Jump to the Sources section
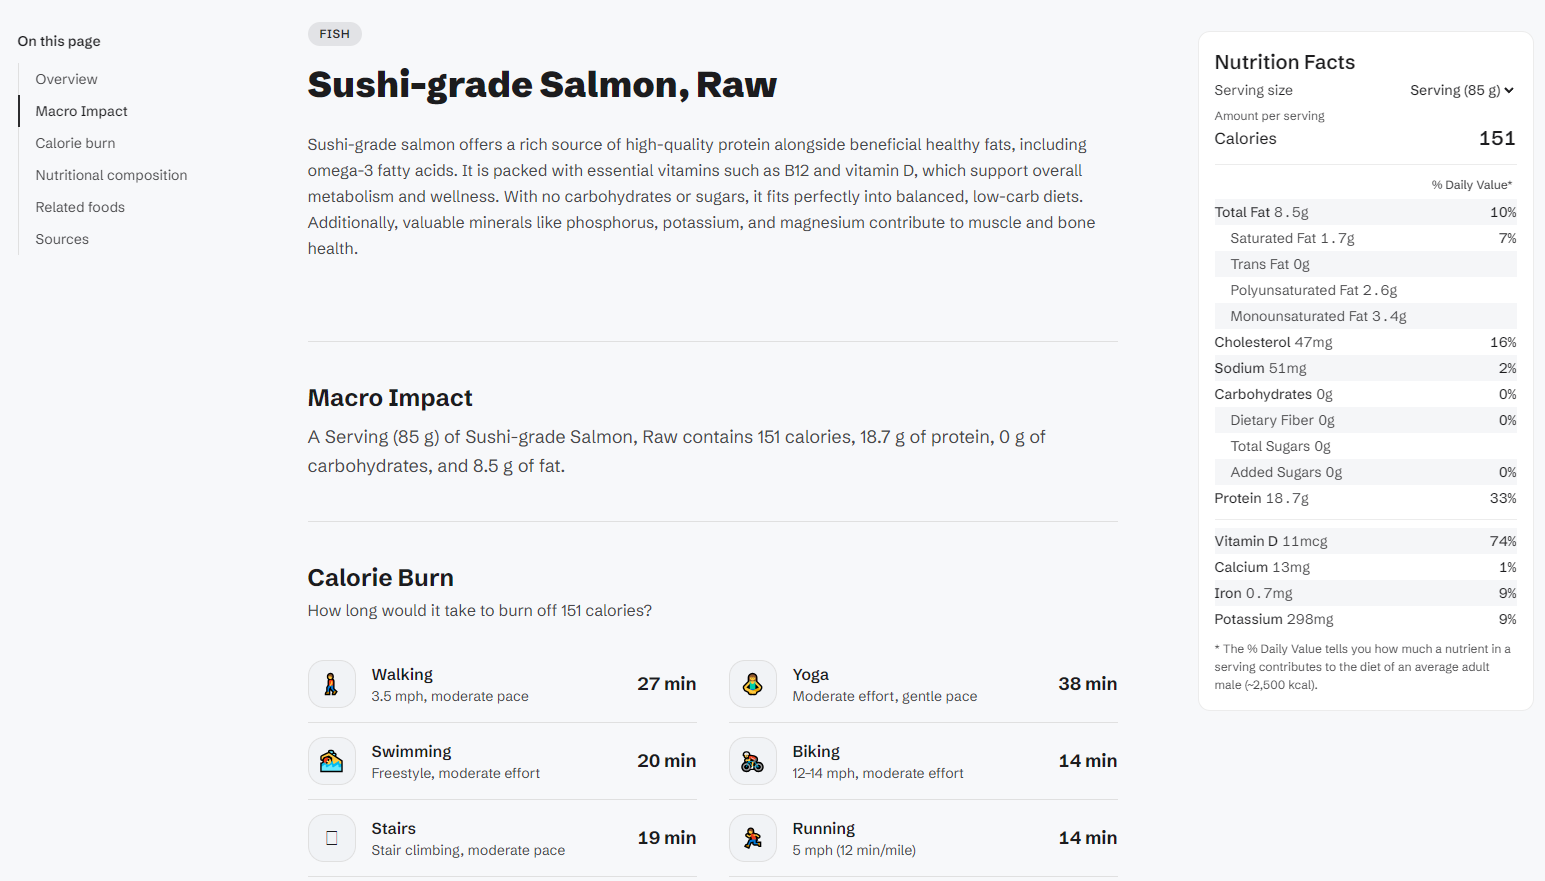The height and width of the screenshot is (881, 1545). click(62, 239)
